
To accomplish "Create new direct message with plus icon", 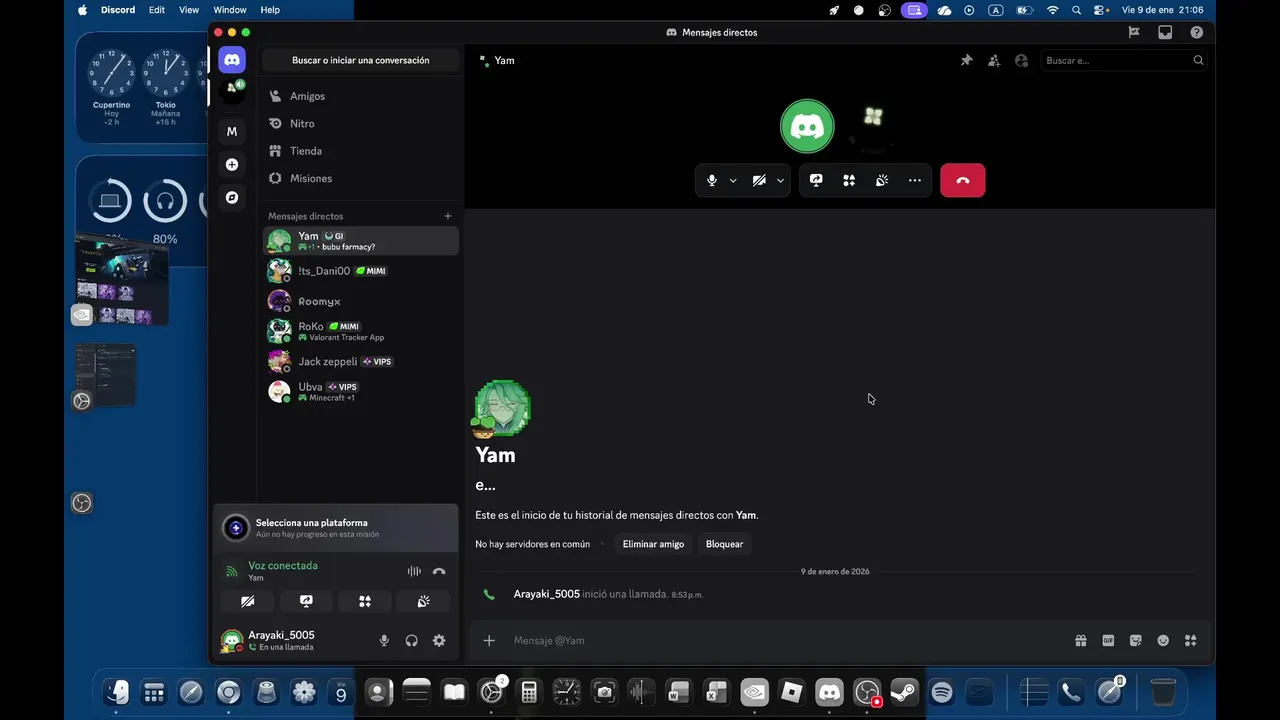I will pyautogui.click(x=448, y=216).
